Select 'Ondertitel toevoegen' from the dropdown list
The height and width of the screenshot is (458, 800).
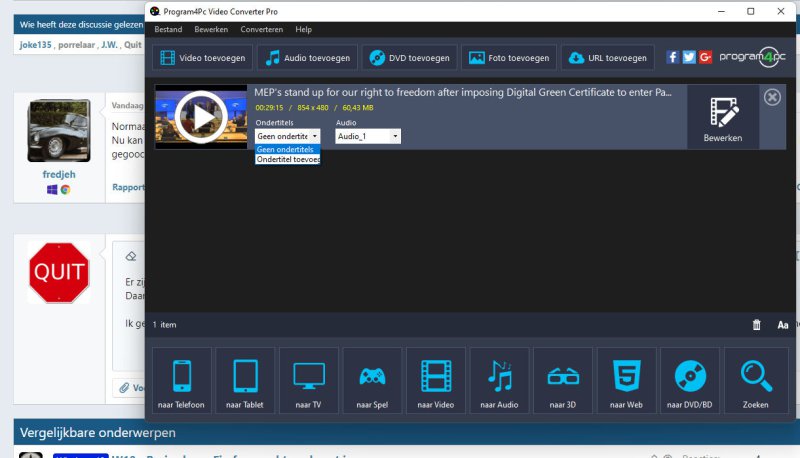[x=288, y=159]
